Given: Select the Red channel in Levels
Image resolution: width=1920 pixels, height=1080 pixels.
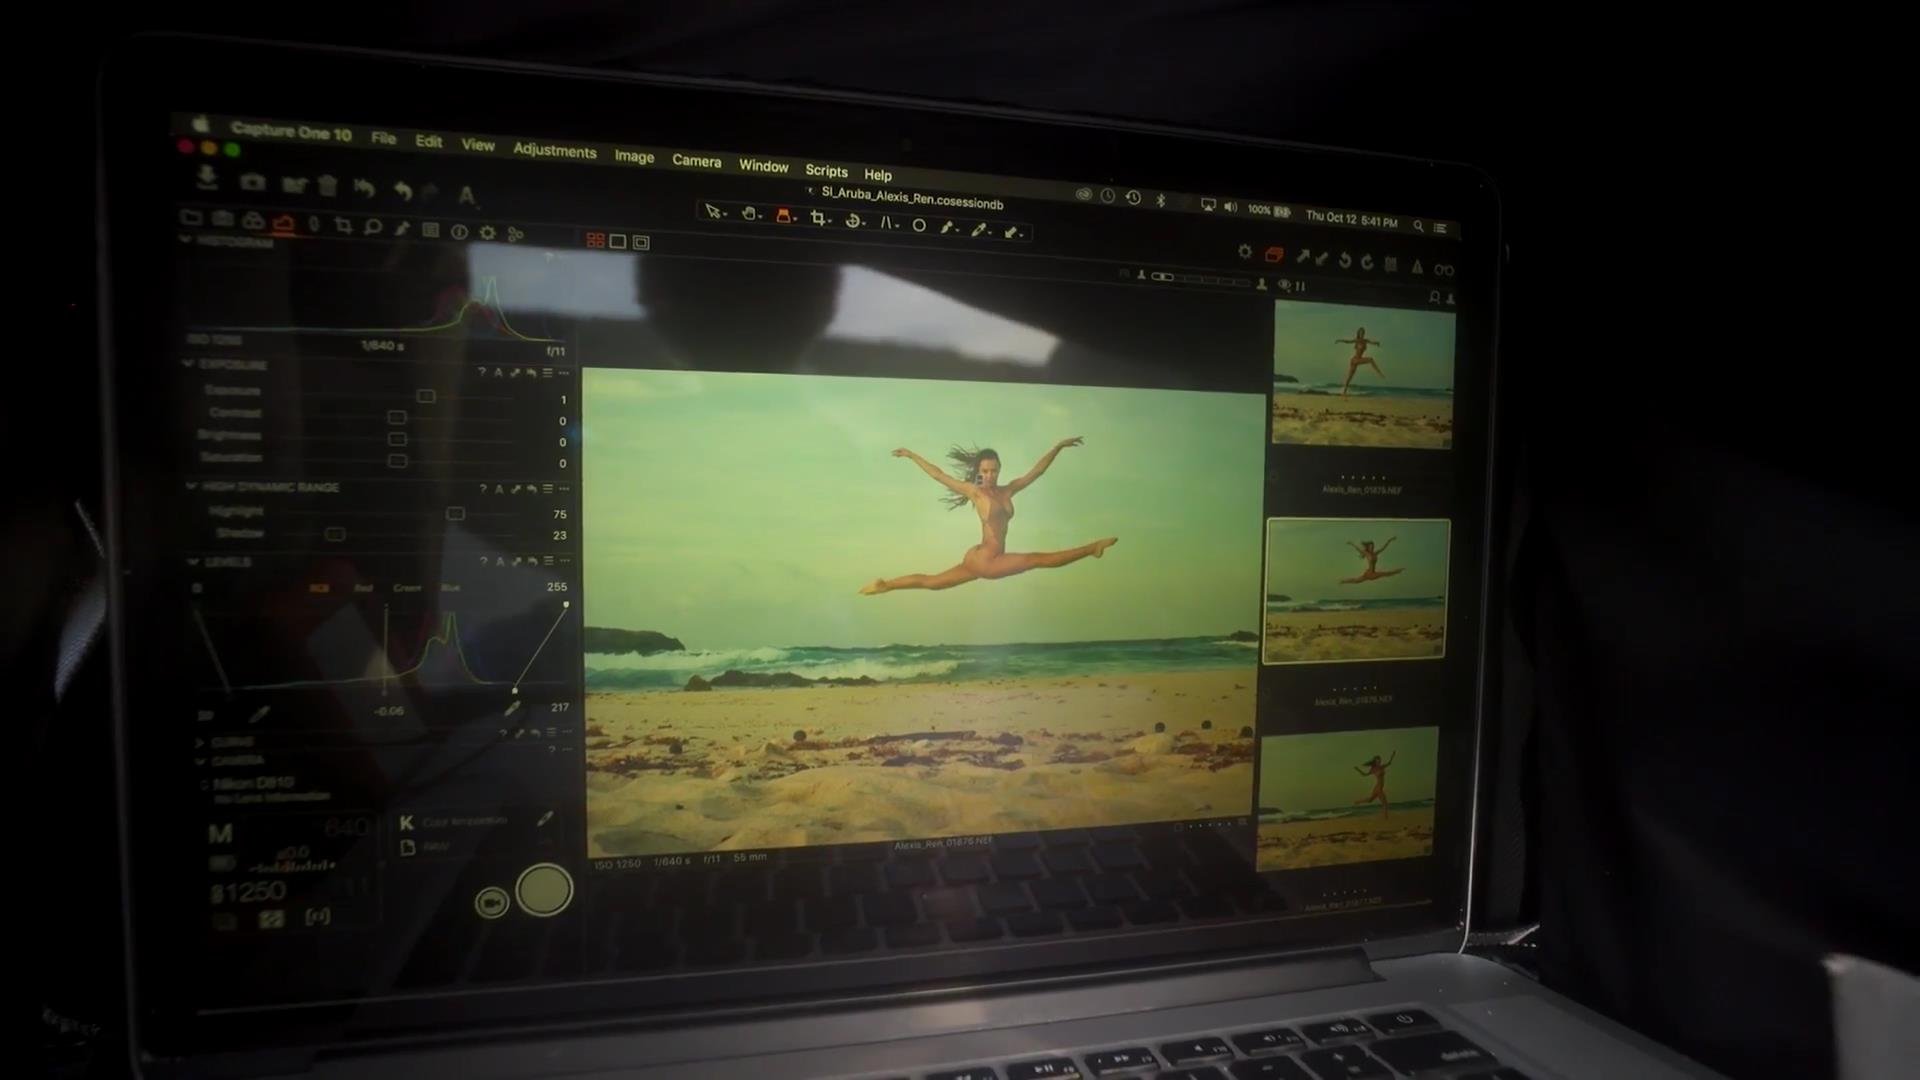Looking at the screenshot, I should tap(363, 588).
